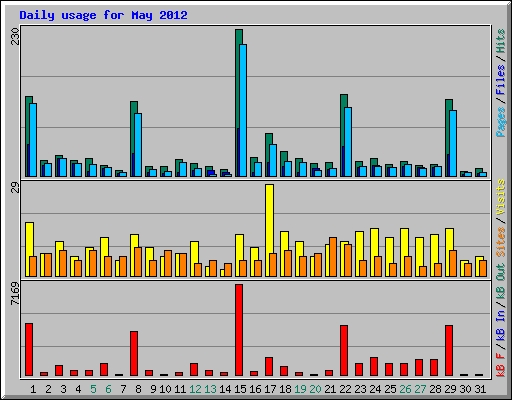The image size is (512, 400).
Task: Click the 'Hits' legend label
Action: (501, 41)
